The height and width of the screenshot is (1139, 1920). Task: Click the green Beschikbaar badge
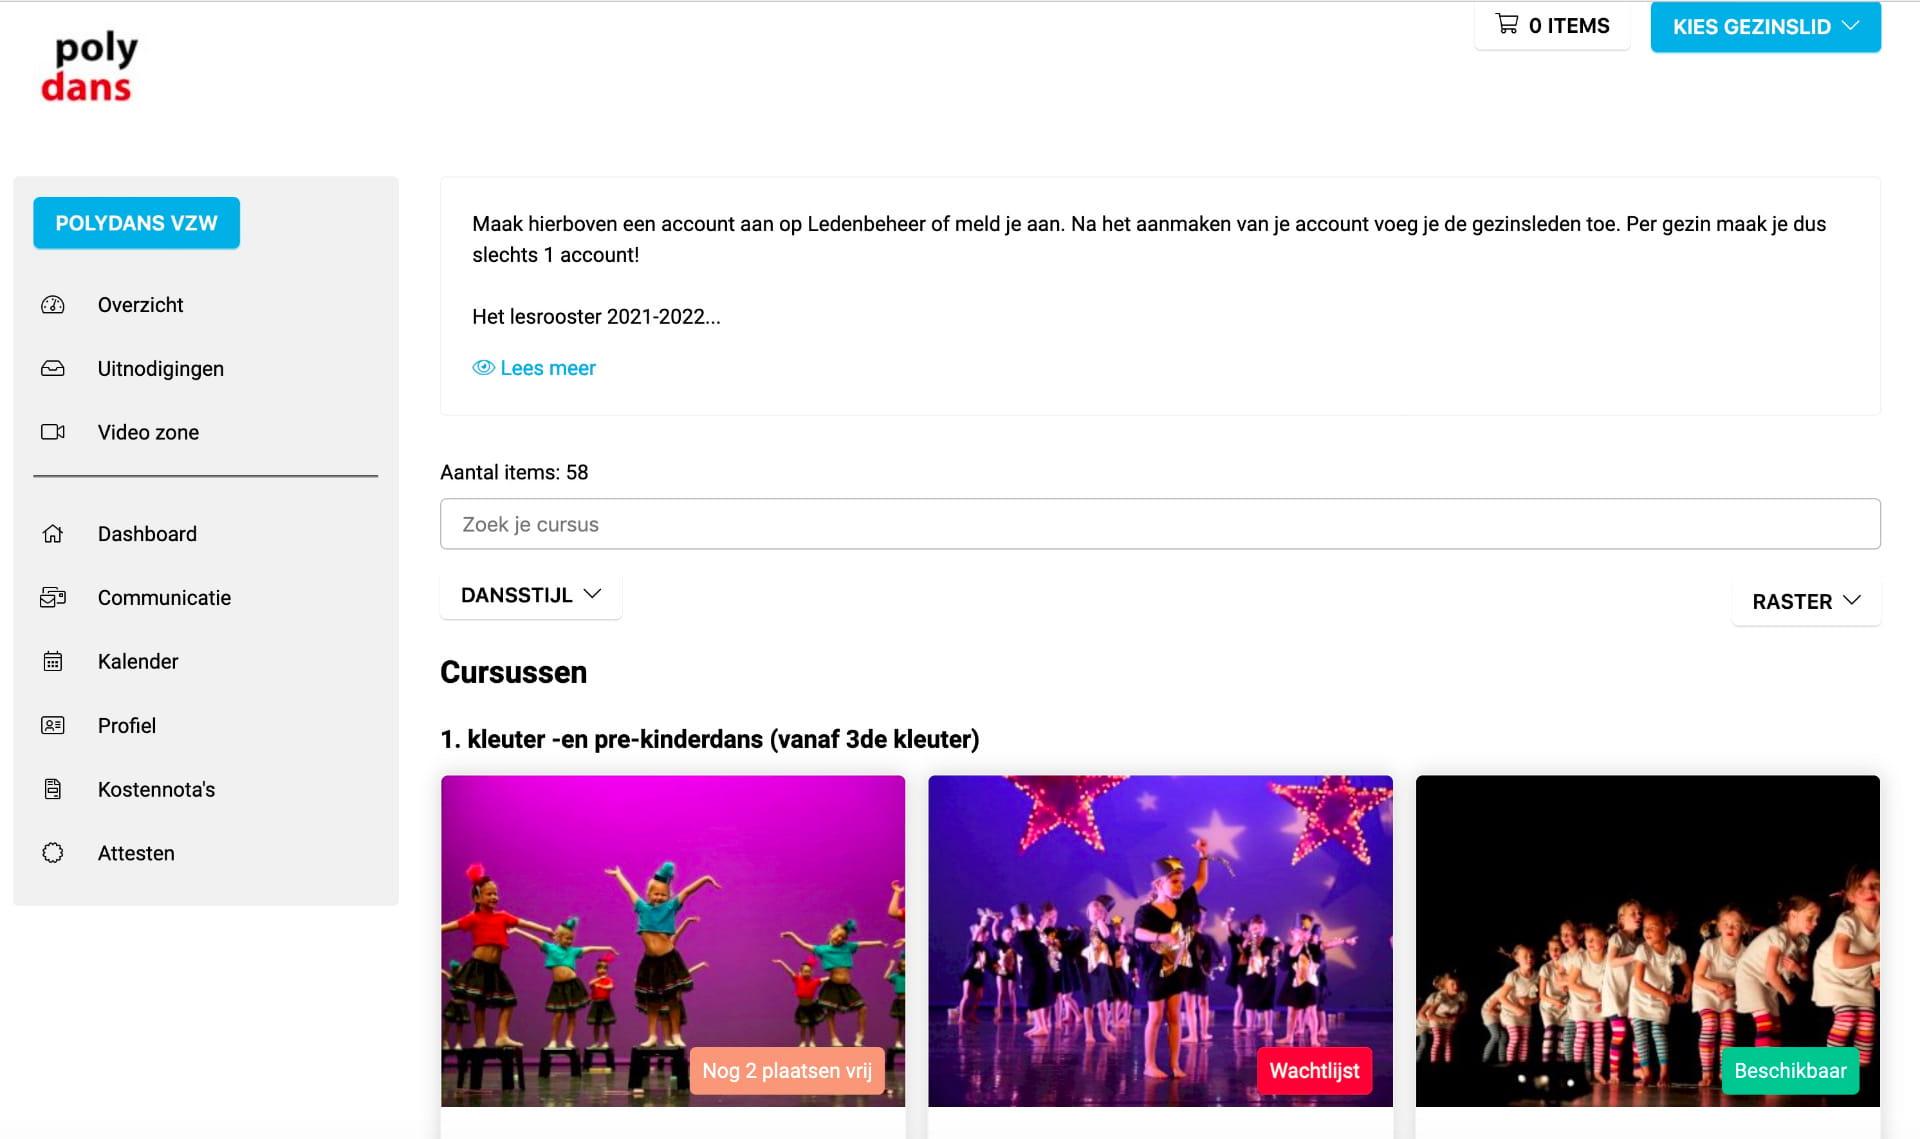tap(1790, 1071)
